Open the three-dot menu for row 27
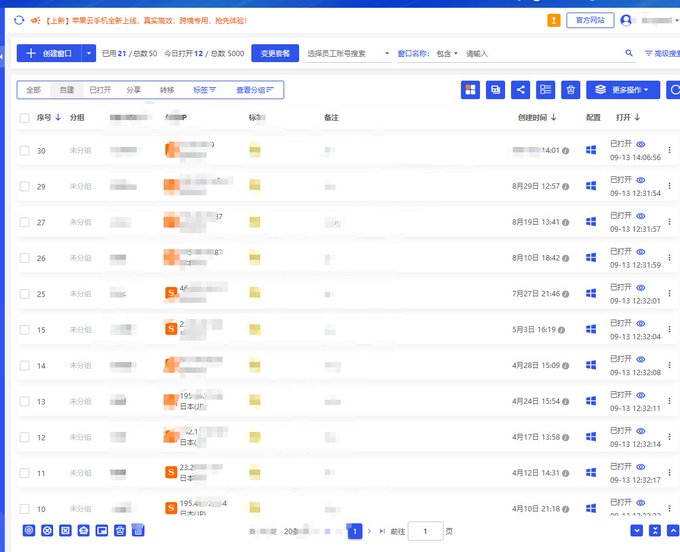 pyautogui.click(x=669, y=222)
